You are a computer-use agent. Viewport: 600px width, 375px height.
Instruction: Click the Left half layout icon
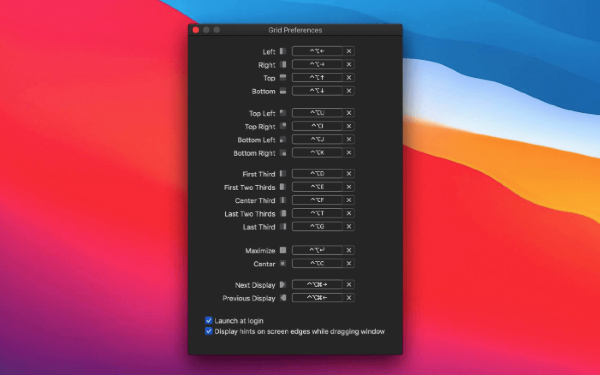[283, 51]
